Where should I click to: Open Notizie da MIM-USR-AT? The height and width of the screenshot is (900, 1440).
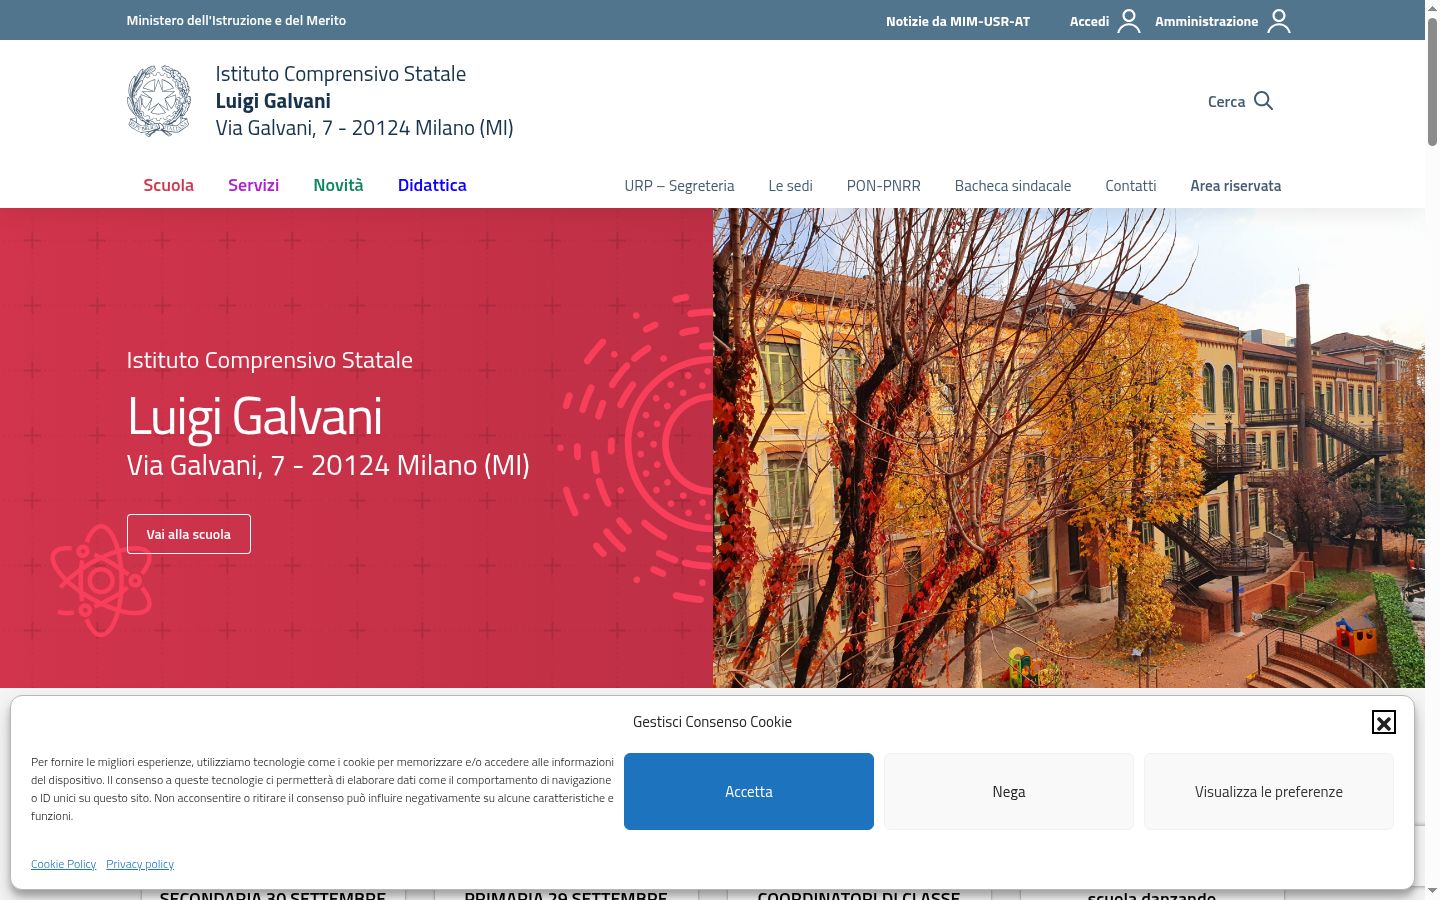coord(957,21)
